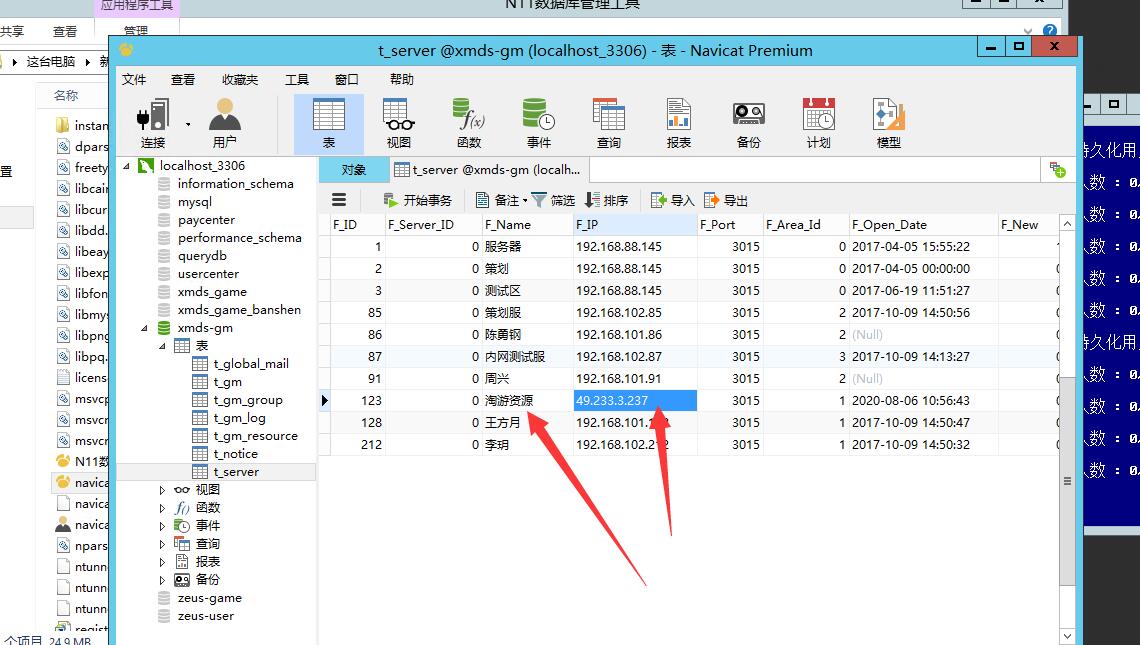Image resolution: width=1140 pixels, height=645 pixels.
Task: Click the Event (事件) clock icon
Action: [x=538, y=117]
